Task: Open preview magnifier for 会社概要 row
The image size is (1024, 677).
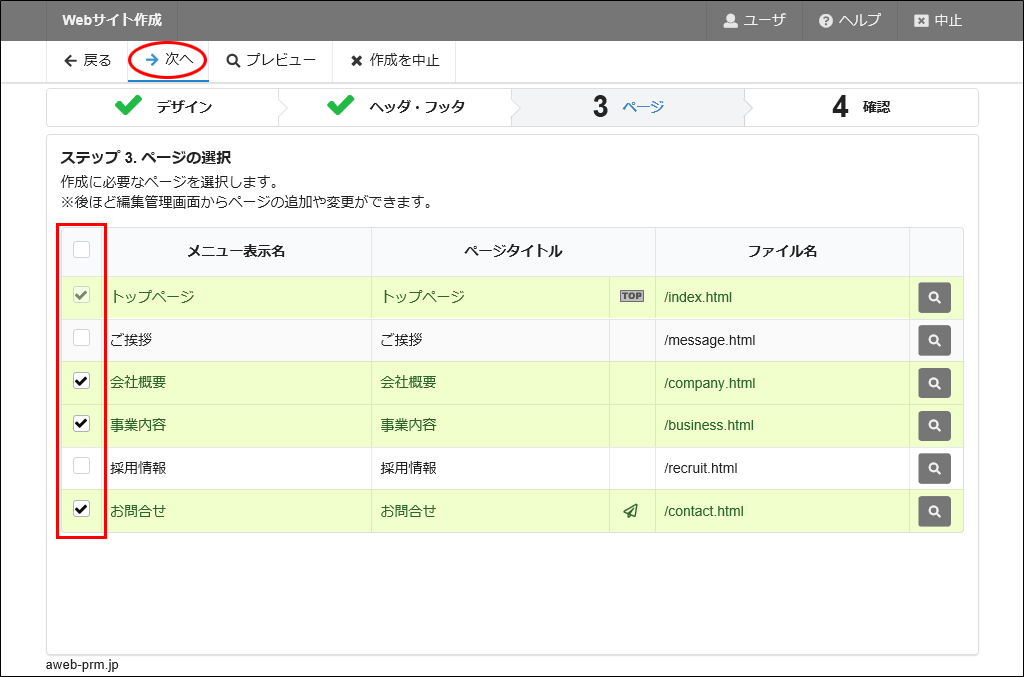Action: 934,383
